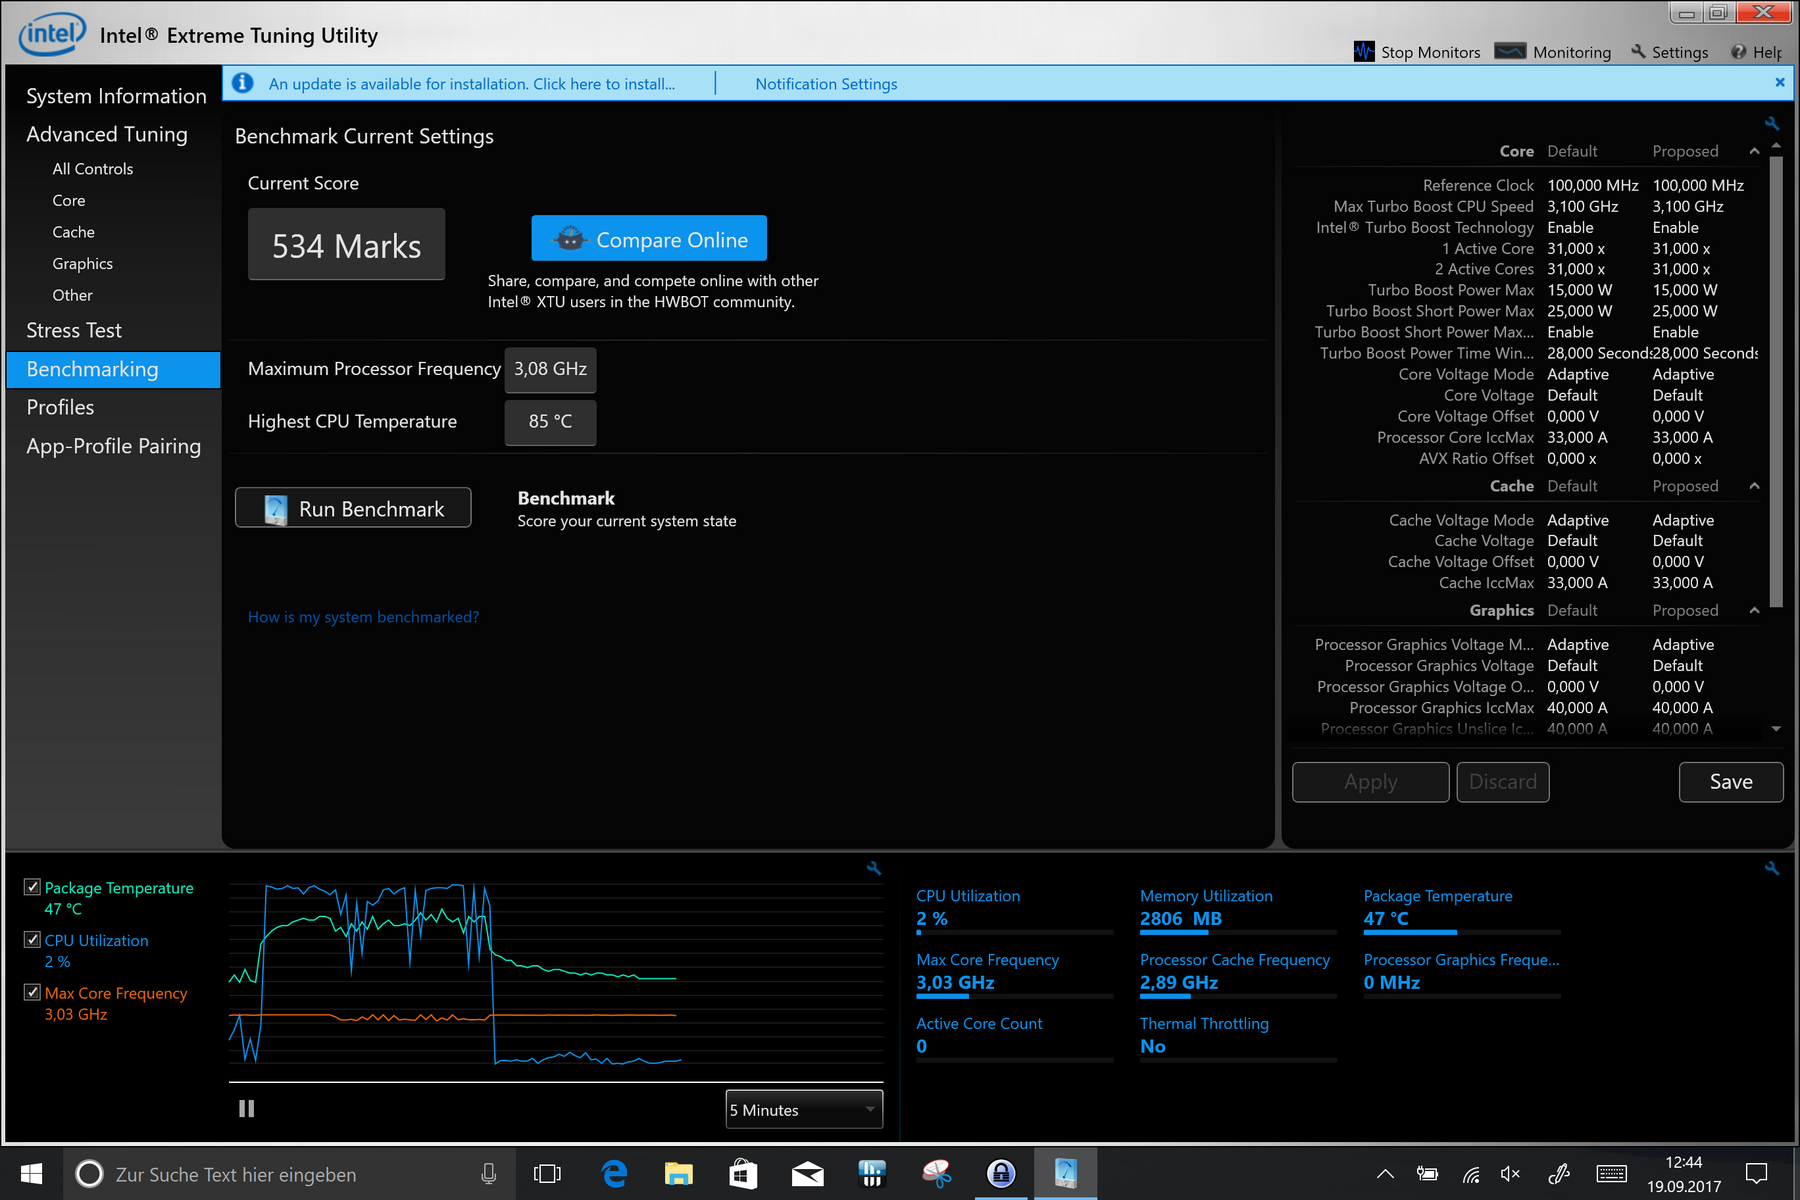Viewport: 1800px width, 1200px height.
Task: Select All Controls under Advanced Tuning
Action: coord(93,169)
